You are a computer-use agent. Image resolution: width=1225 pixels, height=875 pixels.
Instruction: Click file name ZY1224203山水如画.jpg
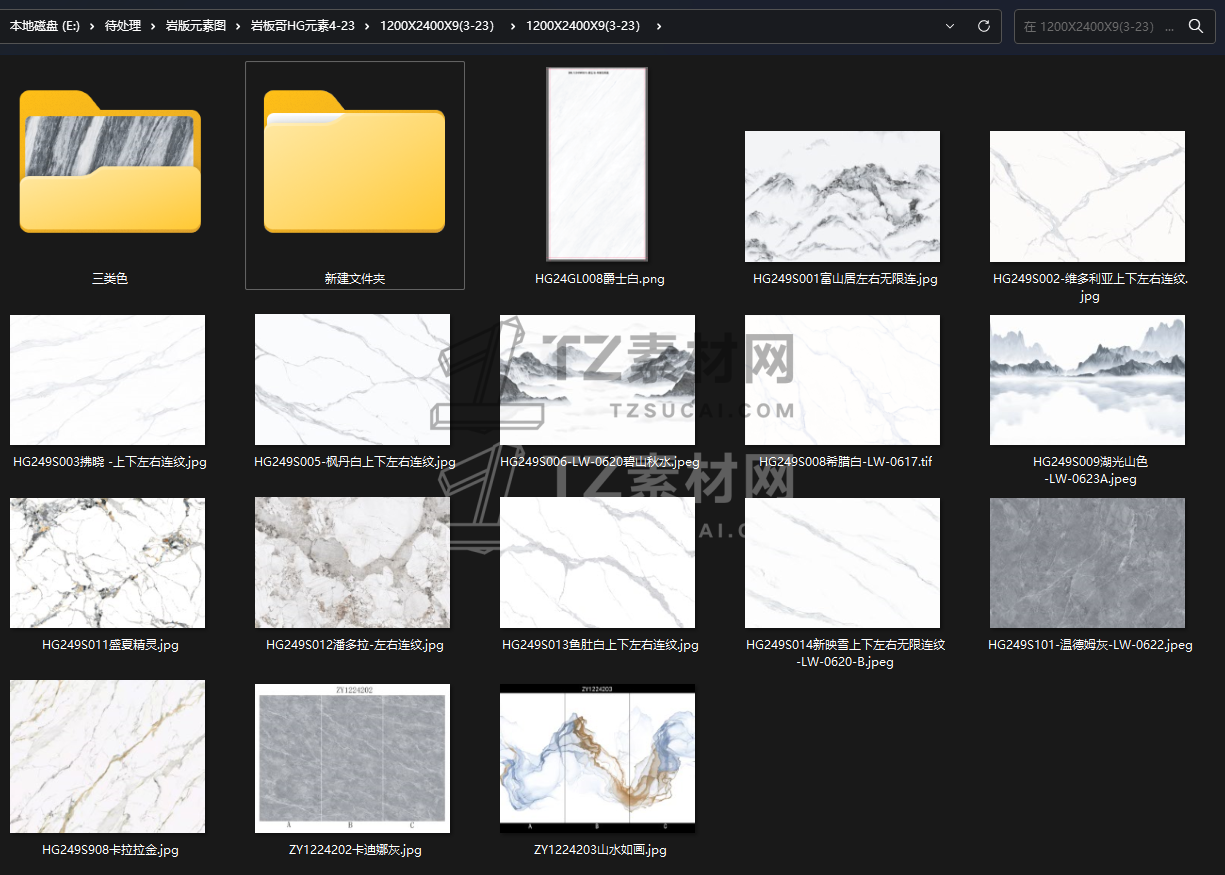pyautogui.click(x=600, y=850)
